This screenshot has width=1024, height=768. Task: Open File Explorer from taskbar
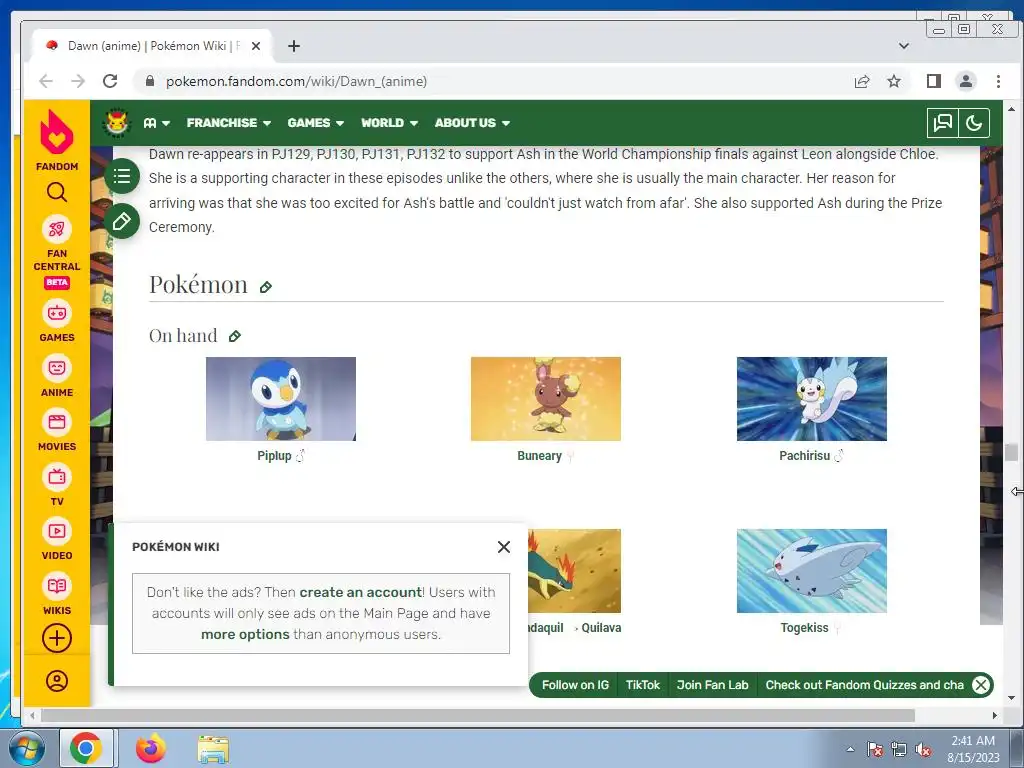pyautogui.click(x=214, y=749)
